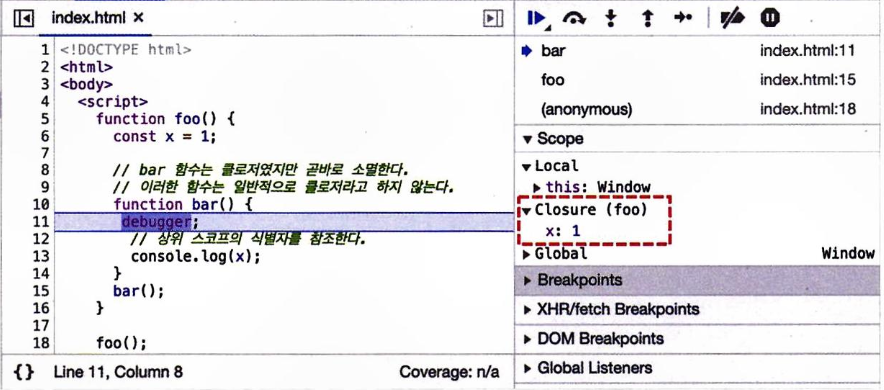
Task: Collapse the Scope section
Action: (527, 139)
